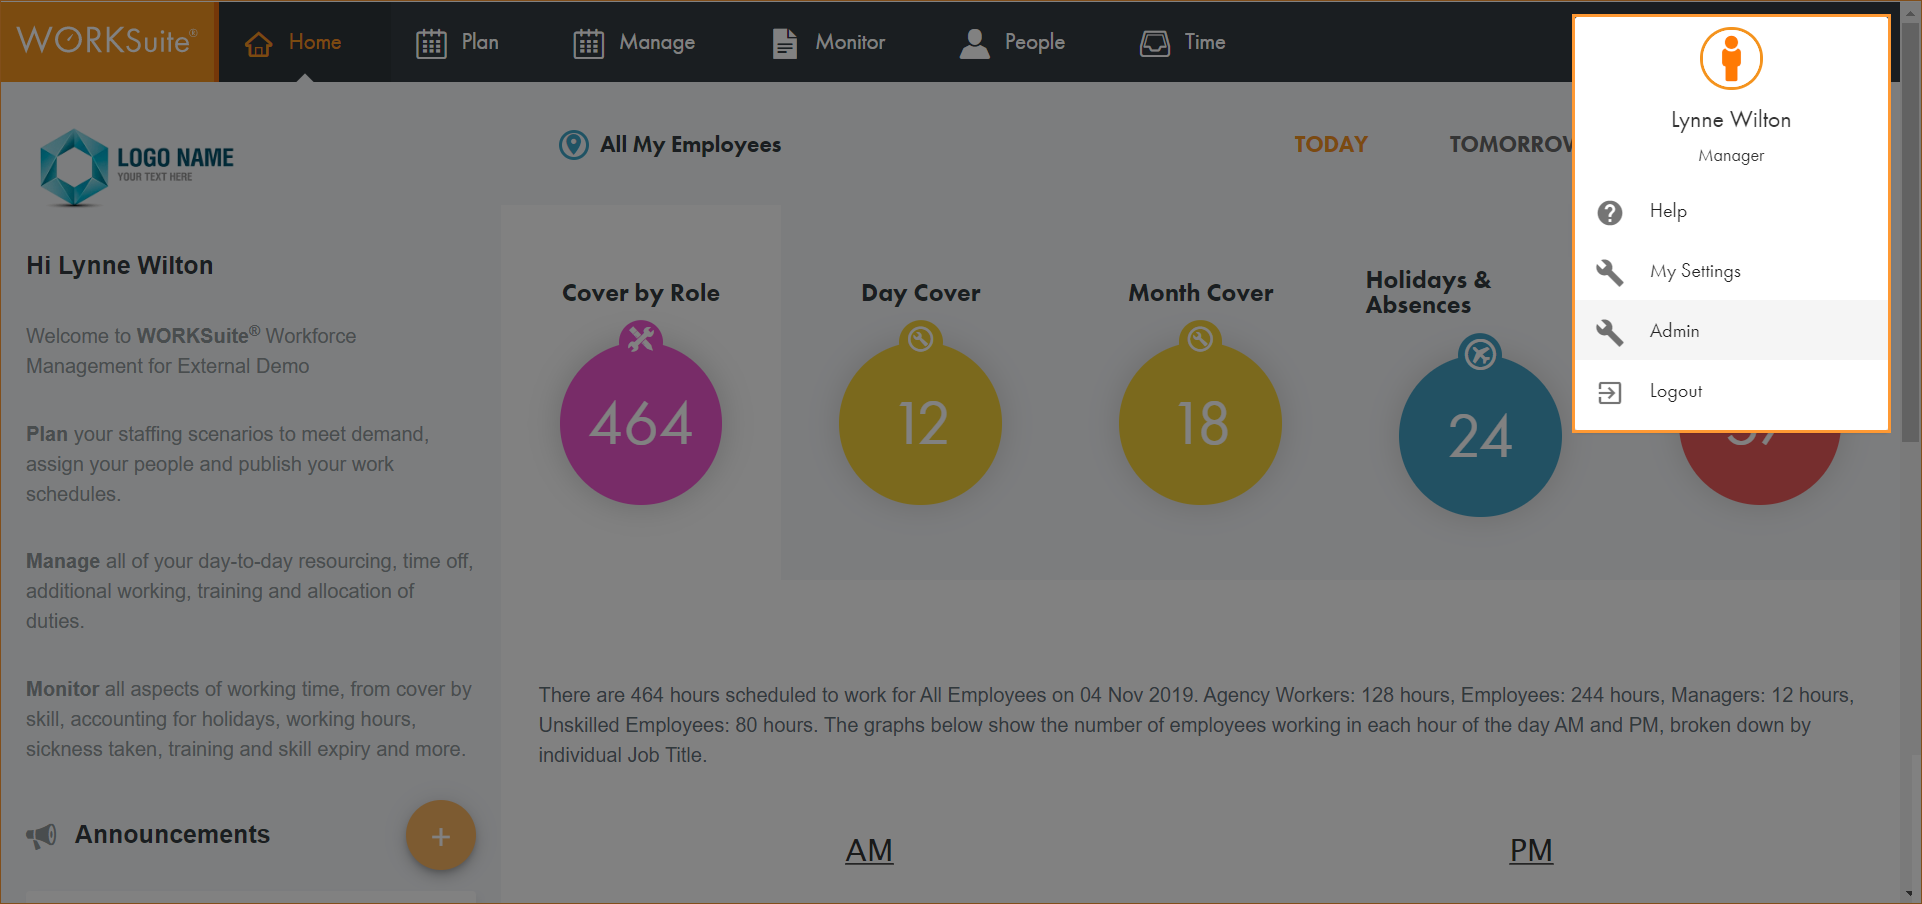Open the PM graph link
This screenshot has height=904, width=1922.
(1530, 850)
